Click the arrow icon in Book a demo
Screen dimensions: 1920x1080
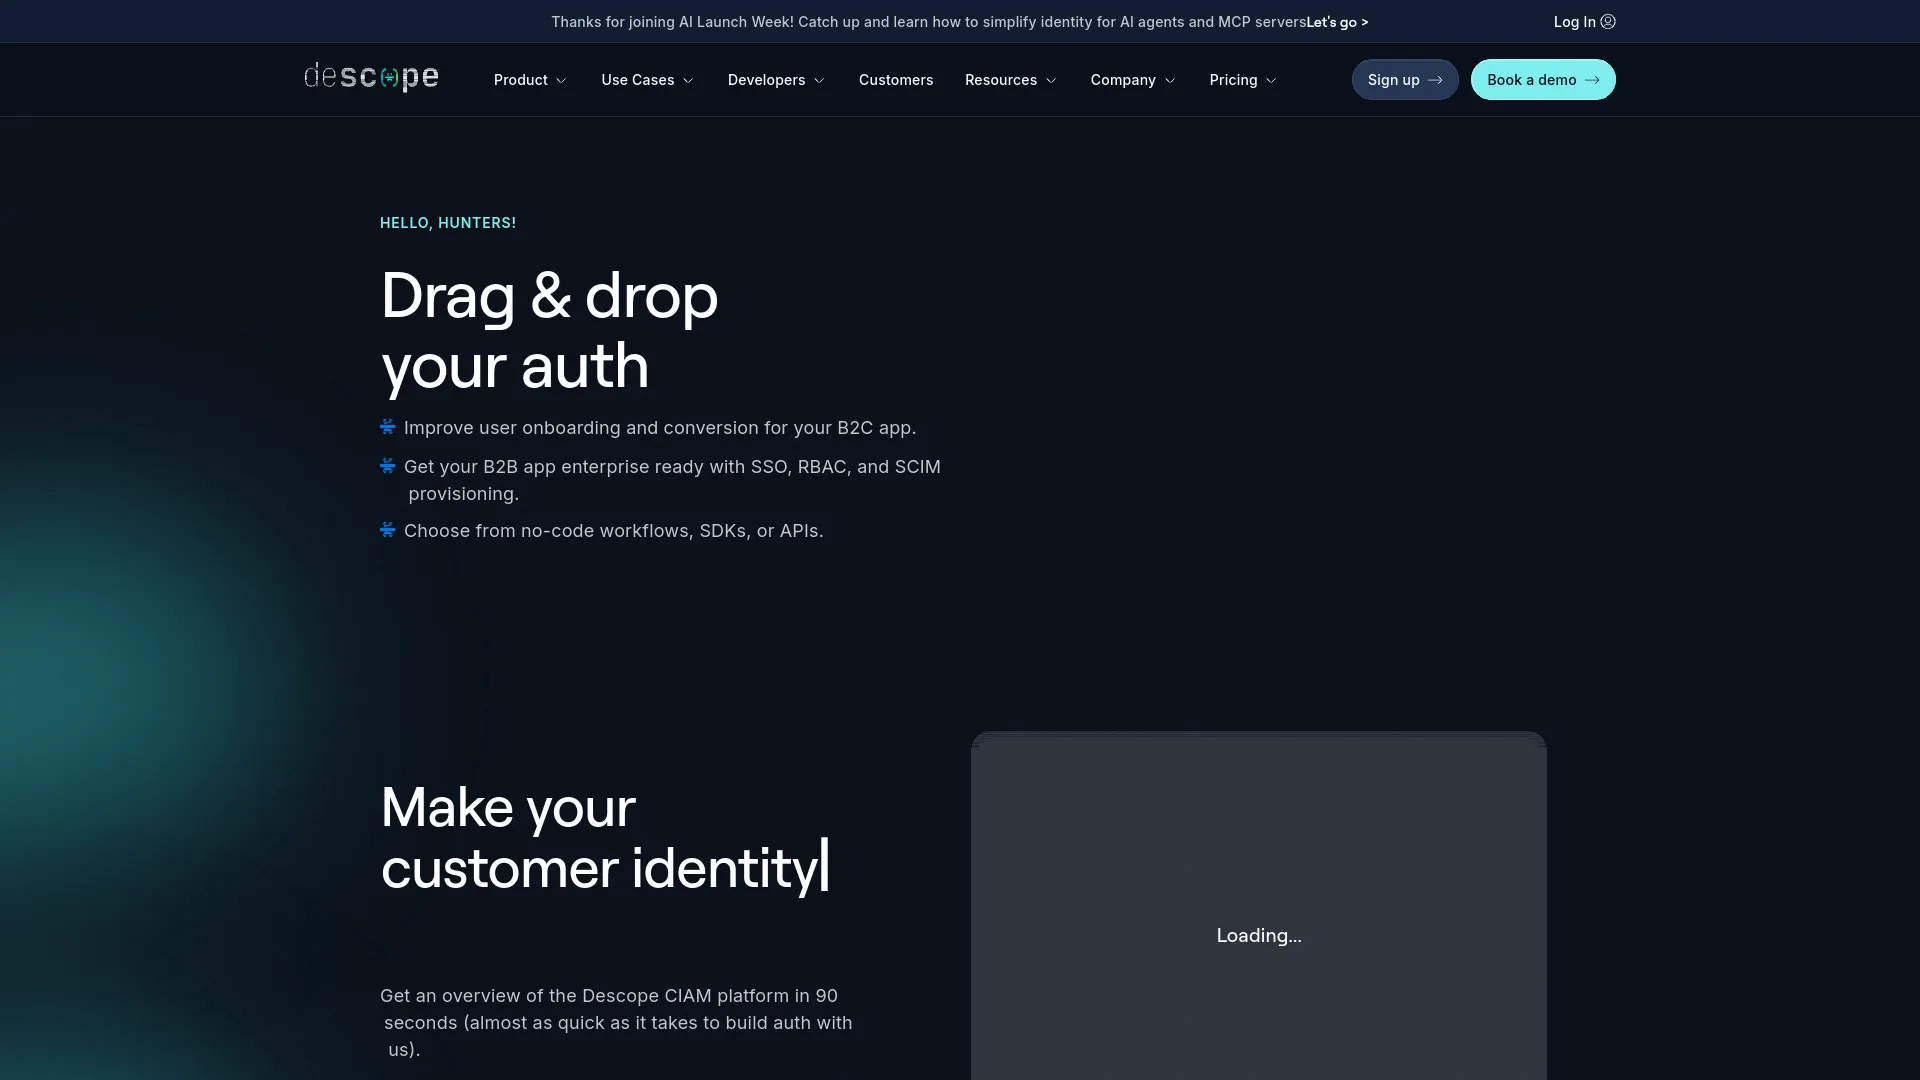[1592, 80]
